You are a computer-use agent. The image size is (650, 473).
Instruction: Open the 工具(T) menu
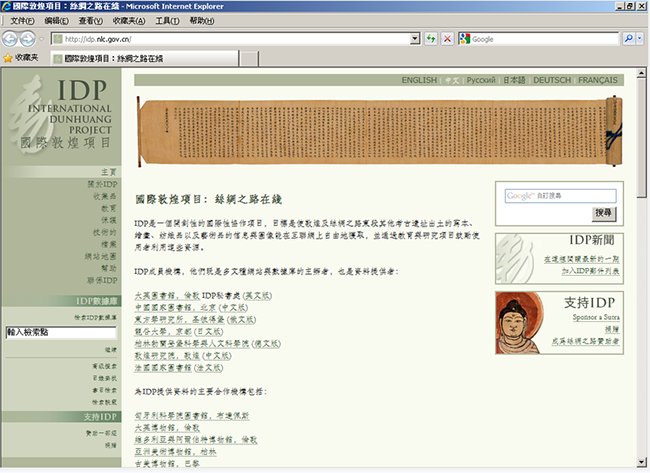coord(167,20)
